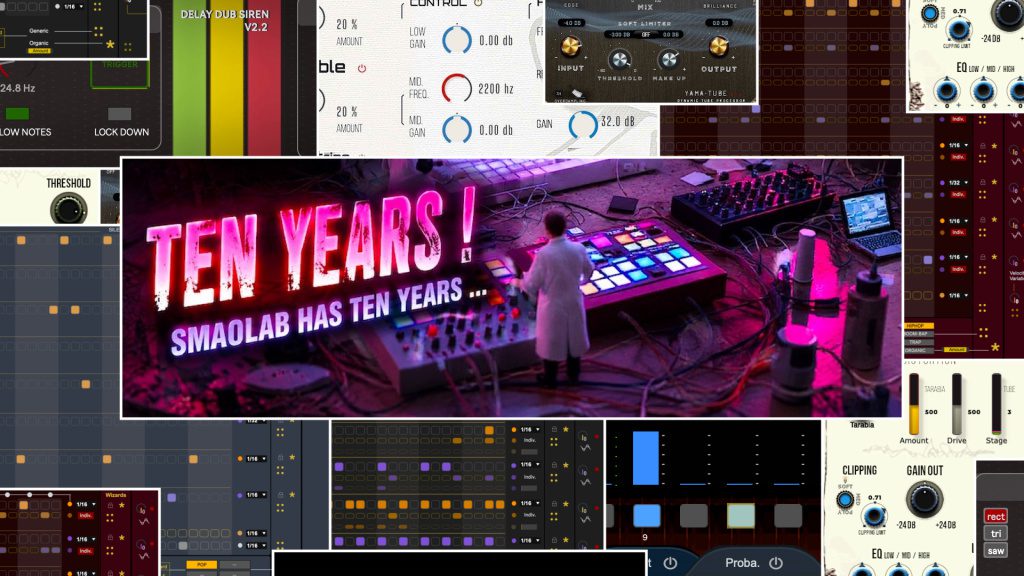Click the blue Clipping Soft/Med/Hard knob bottom right
This screenshot has width=1024, height=576.
pos(845,500)
